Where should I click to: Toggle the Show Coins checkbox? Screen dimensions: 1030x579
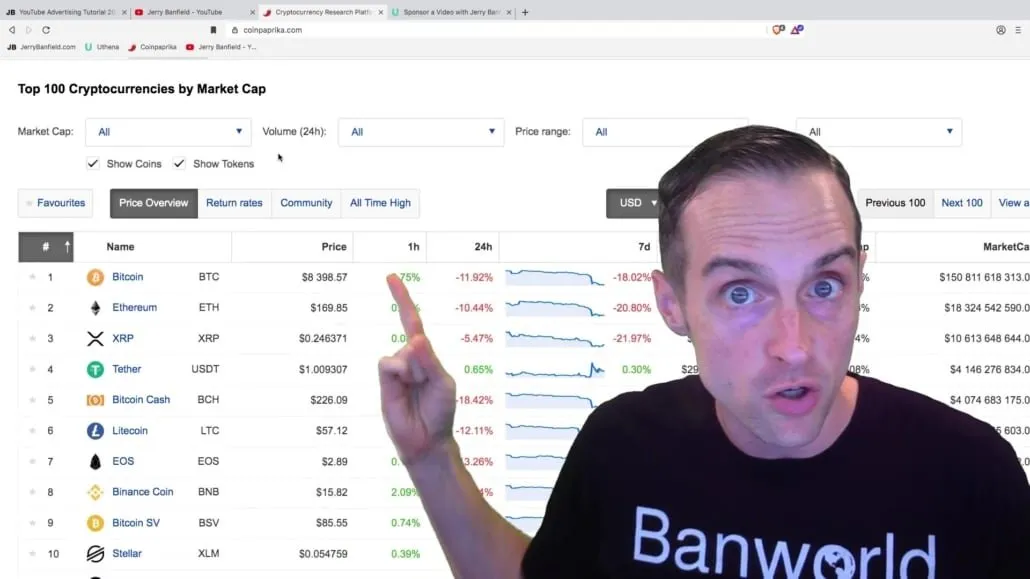[x=93, y=164]
